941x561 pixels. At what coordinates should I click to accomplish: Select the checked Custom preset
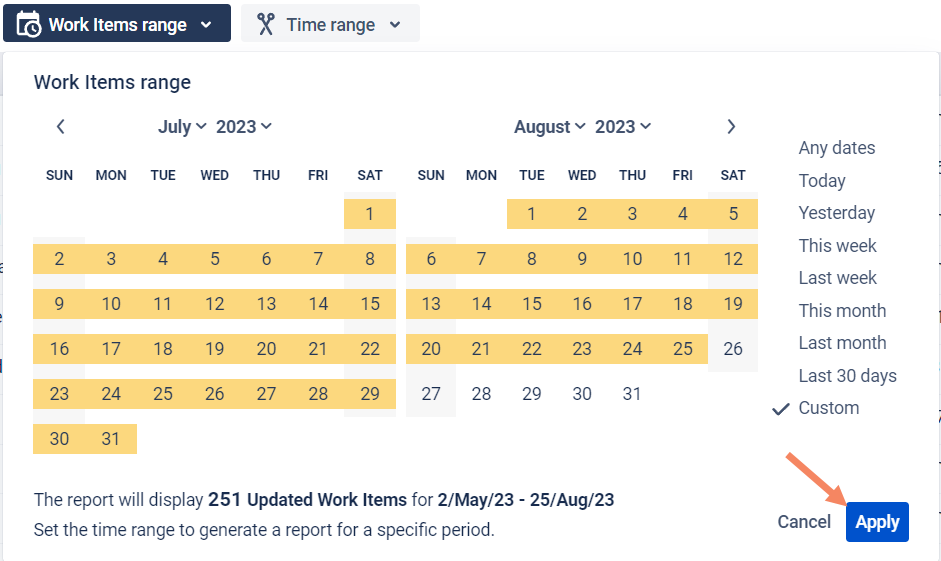[829, 408]
